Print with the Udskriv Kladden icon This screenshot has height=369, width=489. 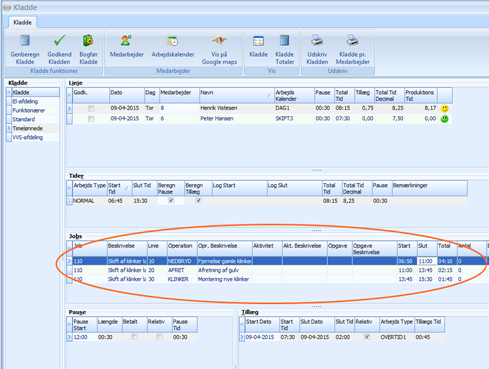point(317,41)
